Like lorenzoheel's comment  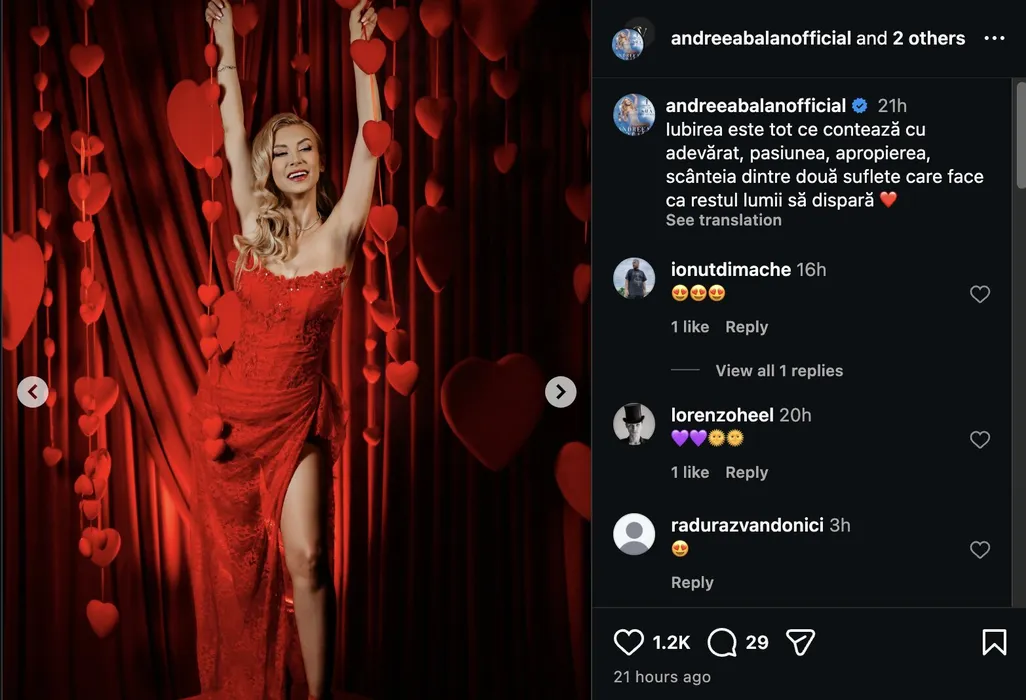pos(980,439)
